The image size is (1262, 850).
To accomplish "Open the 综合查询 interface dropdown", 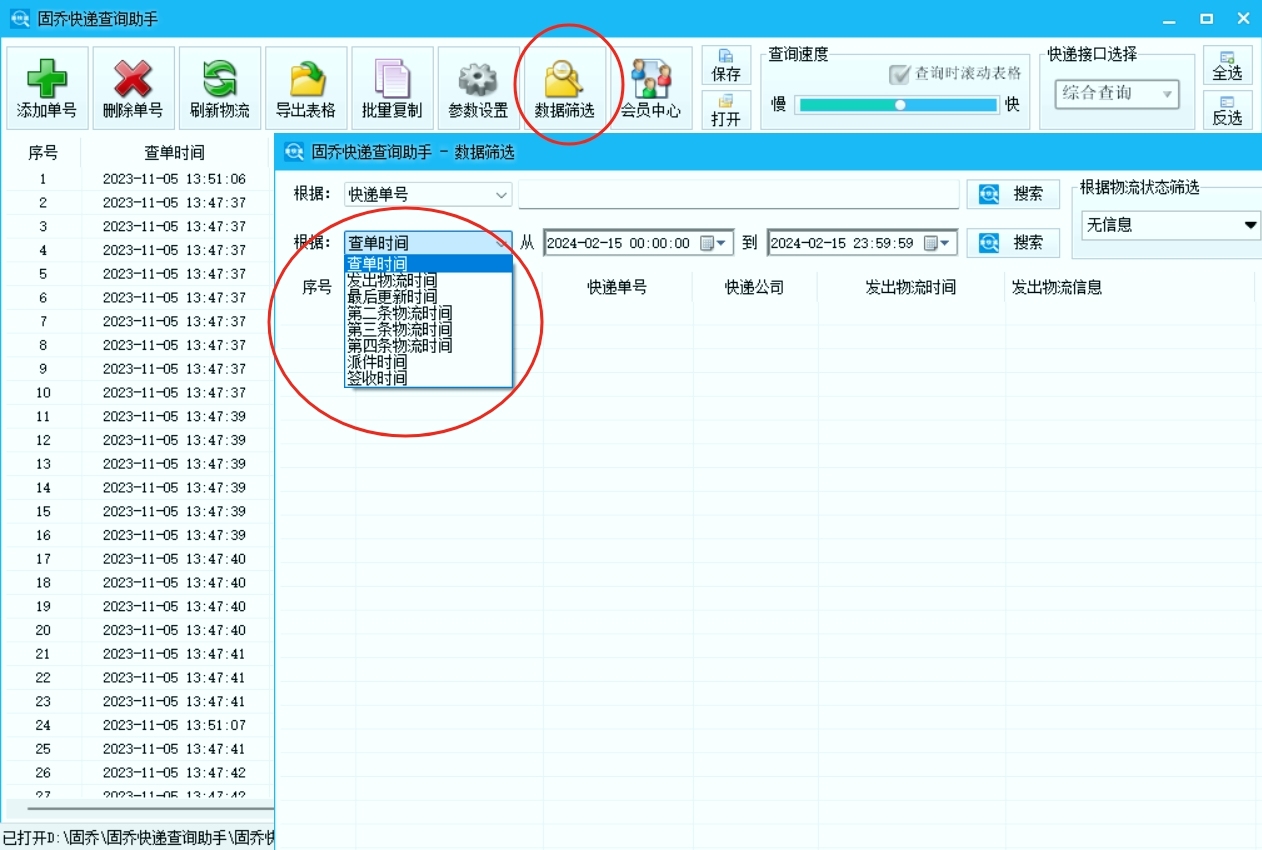I will (x=1117, y=94).
